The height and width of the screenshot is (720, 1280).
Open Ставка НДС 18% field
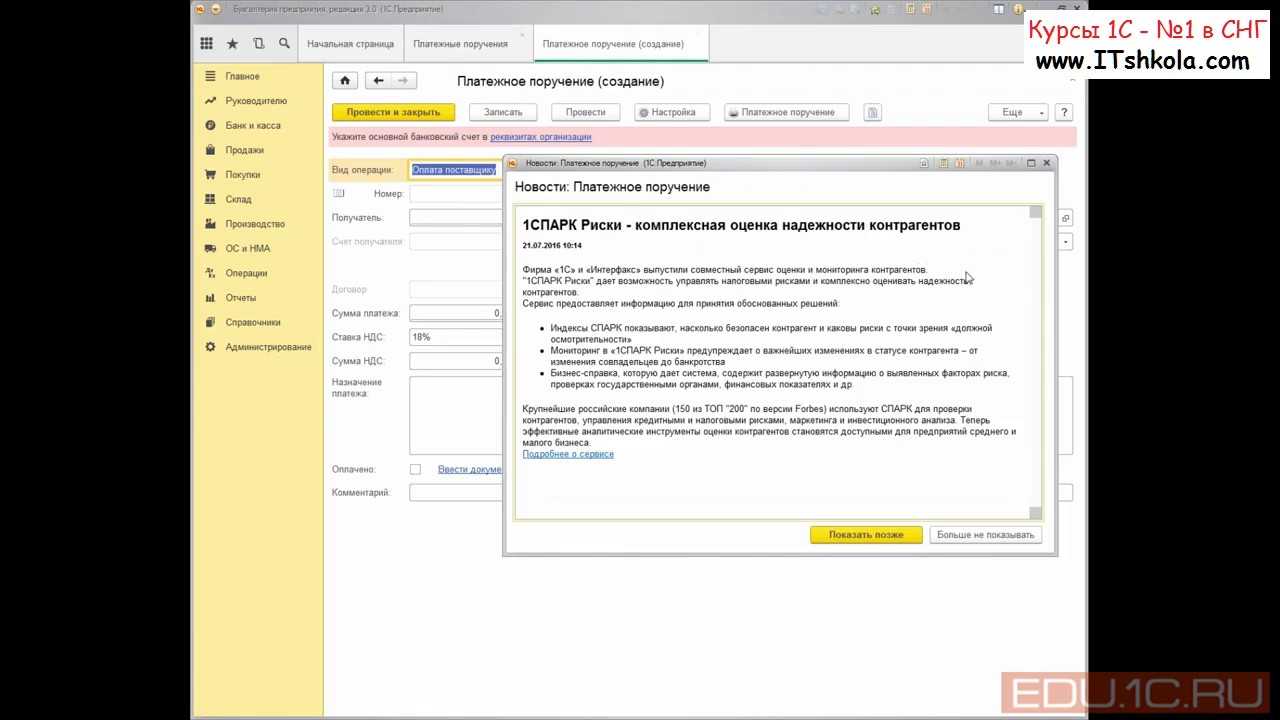tap(456, 337)
